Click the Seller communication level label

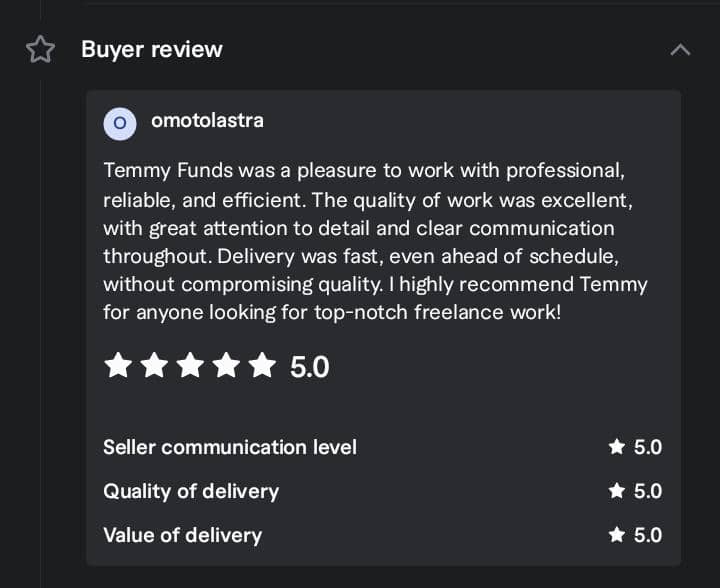[x=230, y=447]
